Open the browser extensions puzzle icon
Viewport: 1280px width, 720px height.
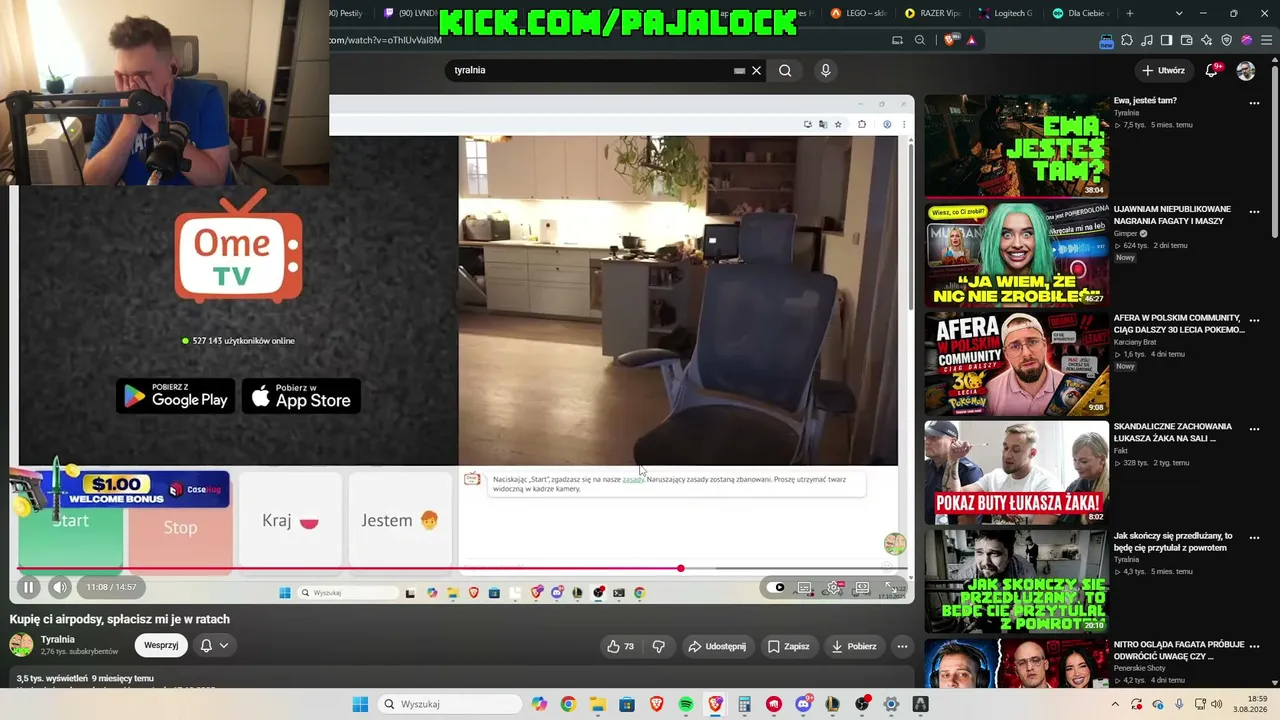point(1127,40)
